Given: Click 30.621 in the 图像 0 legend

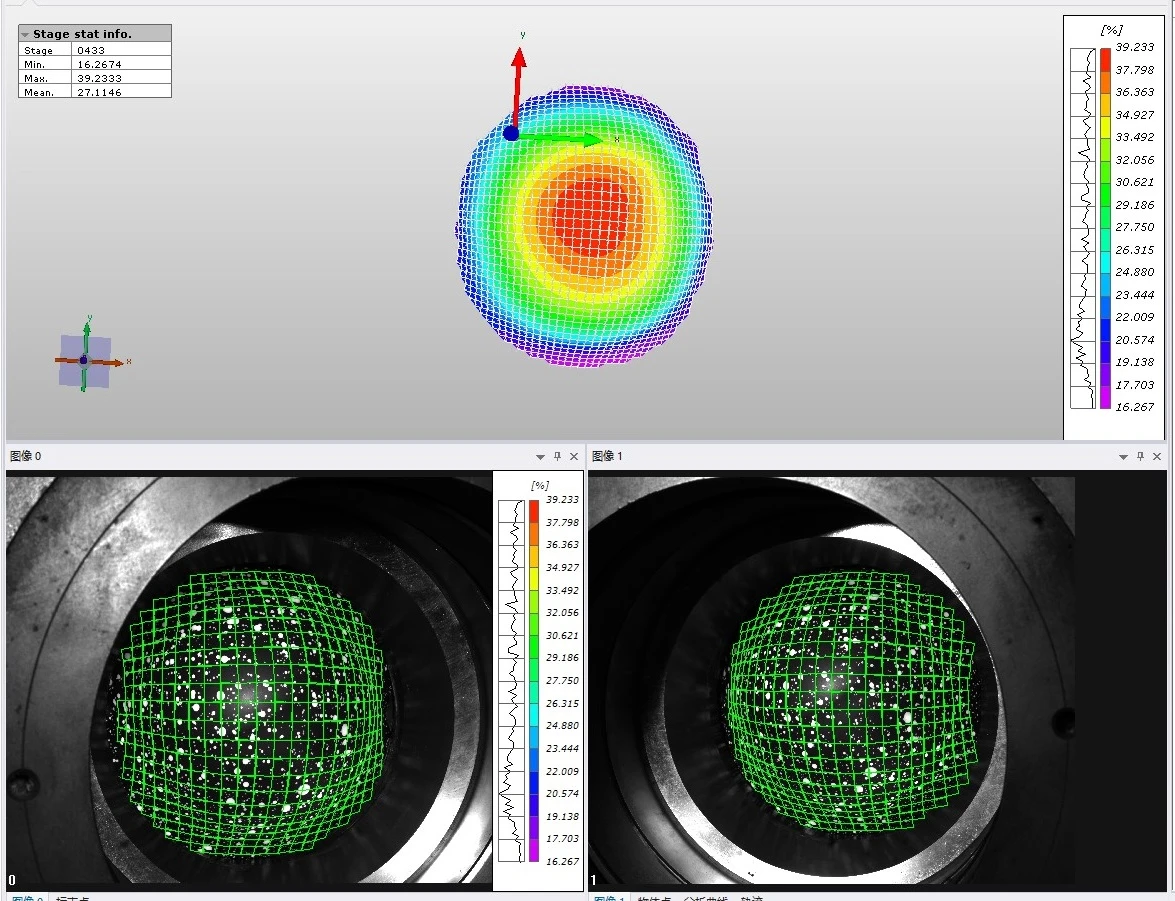Looking at the screenshot, I should (562, 635).
